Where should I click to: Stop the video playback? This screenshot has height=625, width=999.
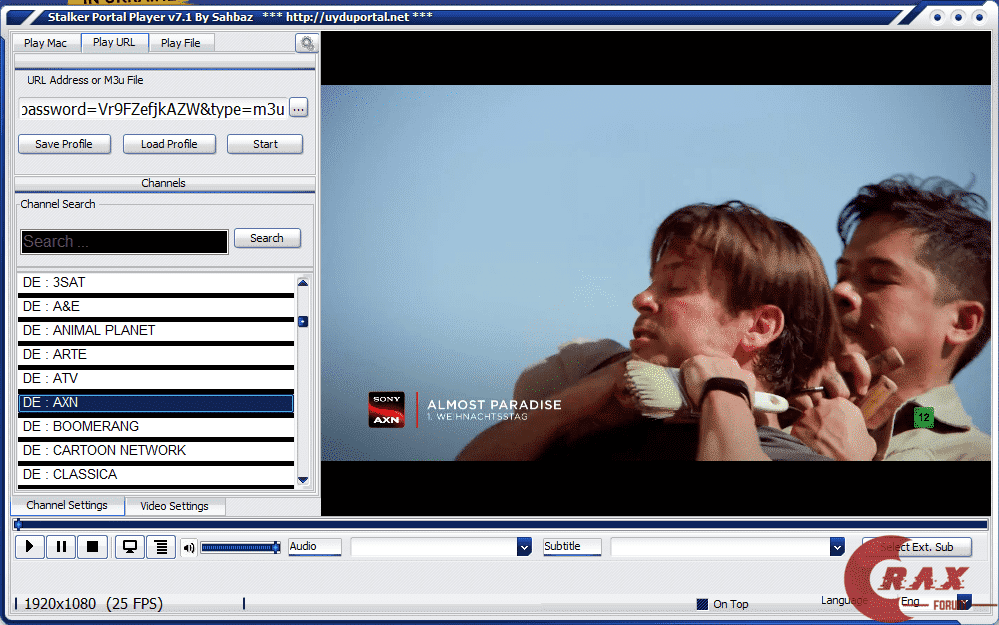pyautogui.click(x=92, y=547)
